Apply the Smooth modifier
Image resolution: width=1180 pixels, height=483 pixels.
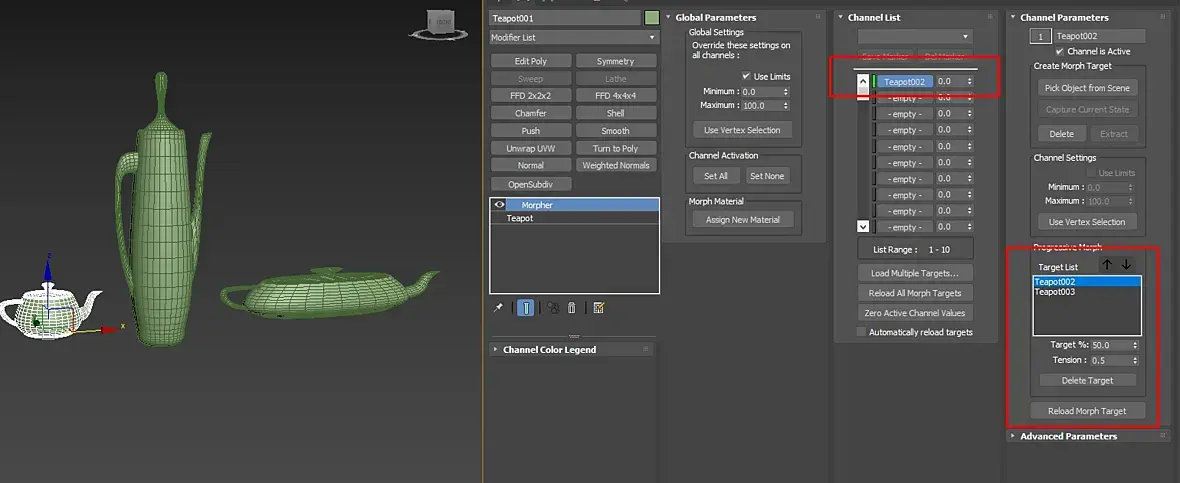coord(616,130)
